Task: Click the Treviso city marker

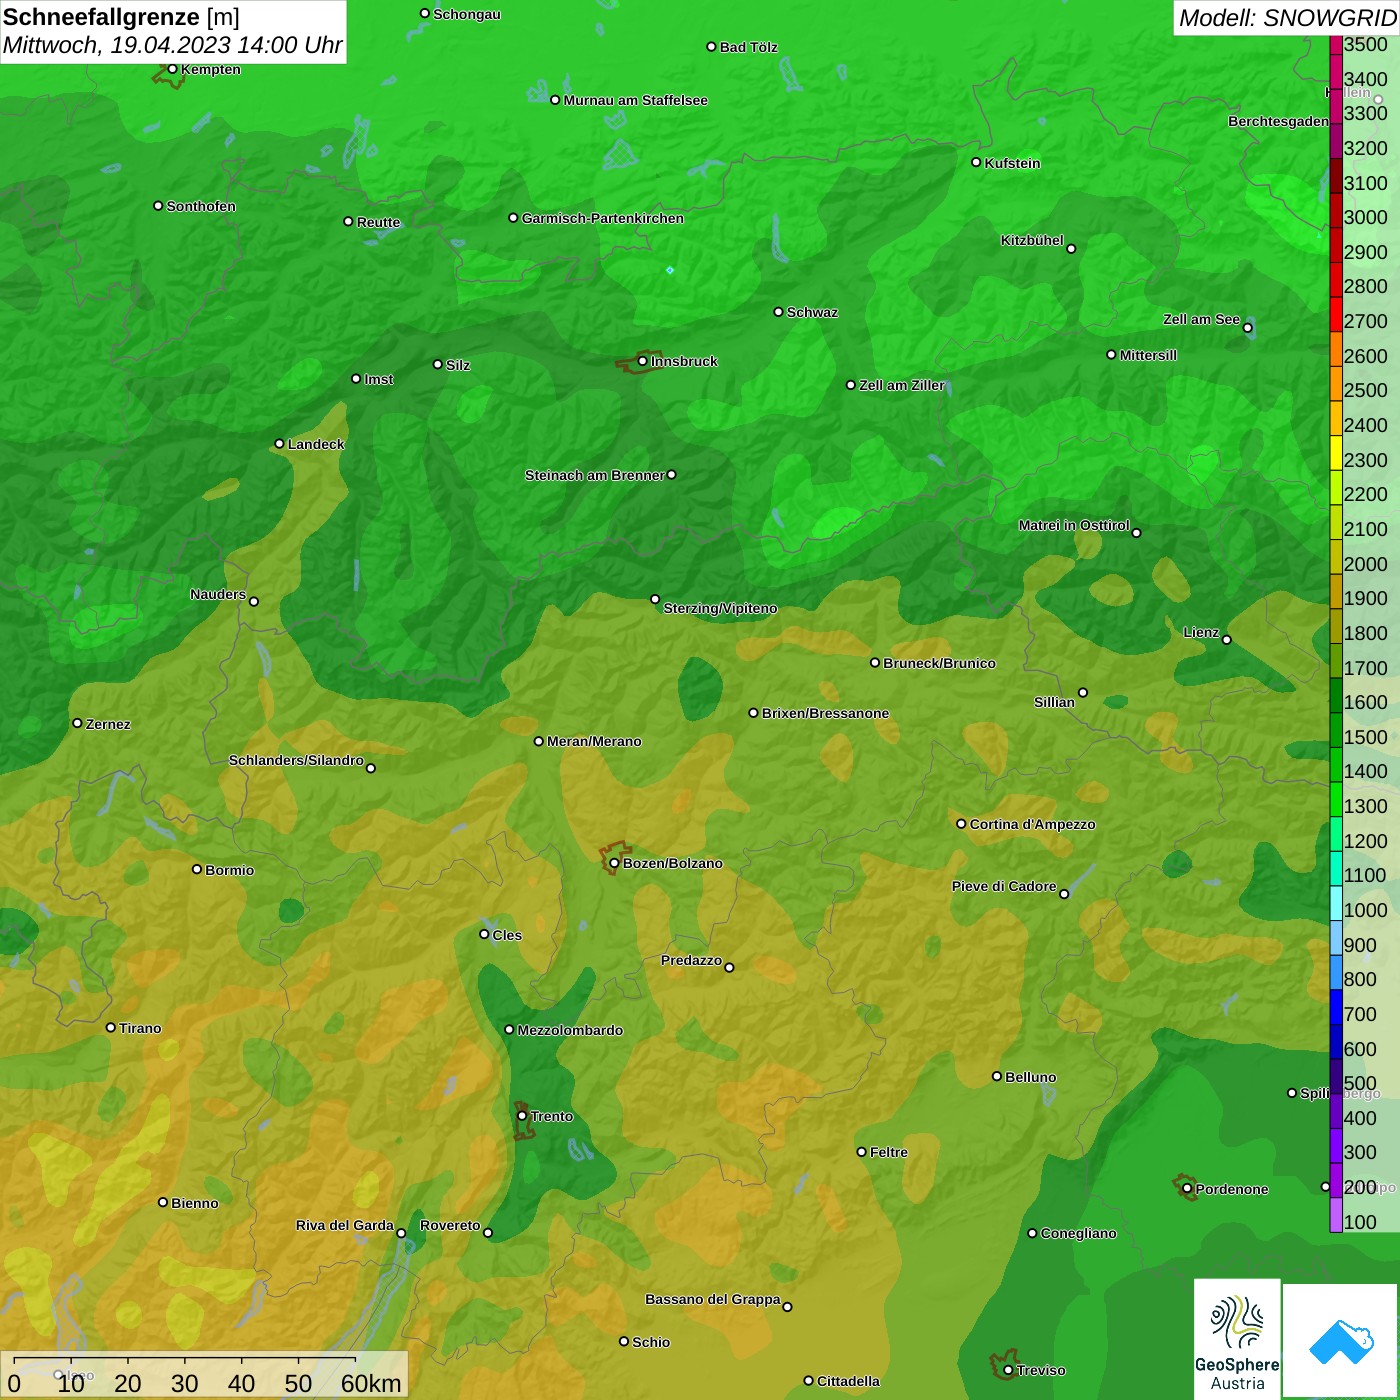Action: pyautogui.click(x=1008, y=1370)
